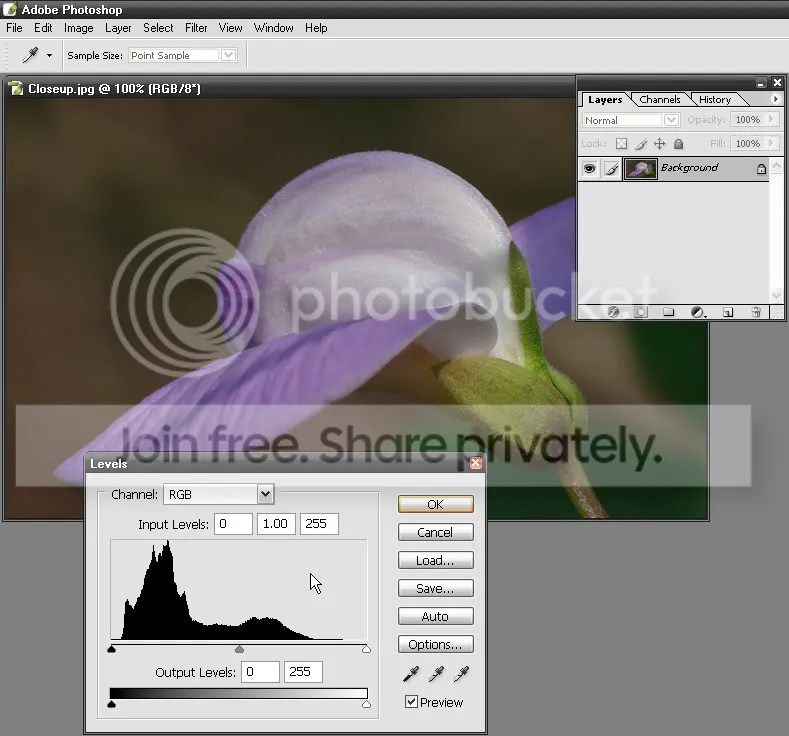Screen dimensions: 789x736
Task: Click the delete layer trash icon
Action: (x=756, y=312)
